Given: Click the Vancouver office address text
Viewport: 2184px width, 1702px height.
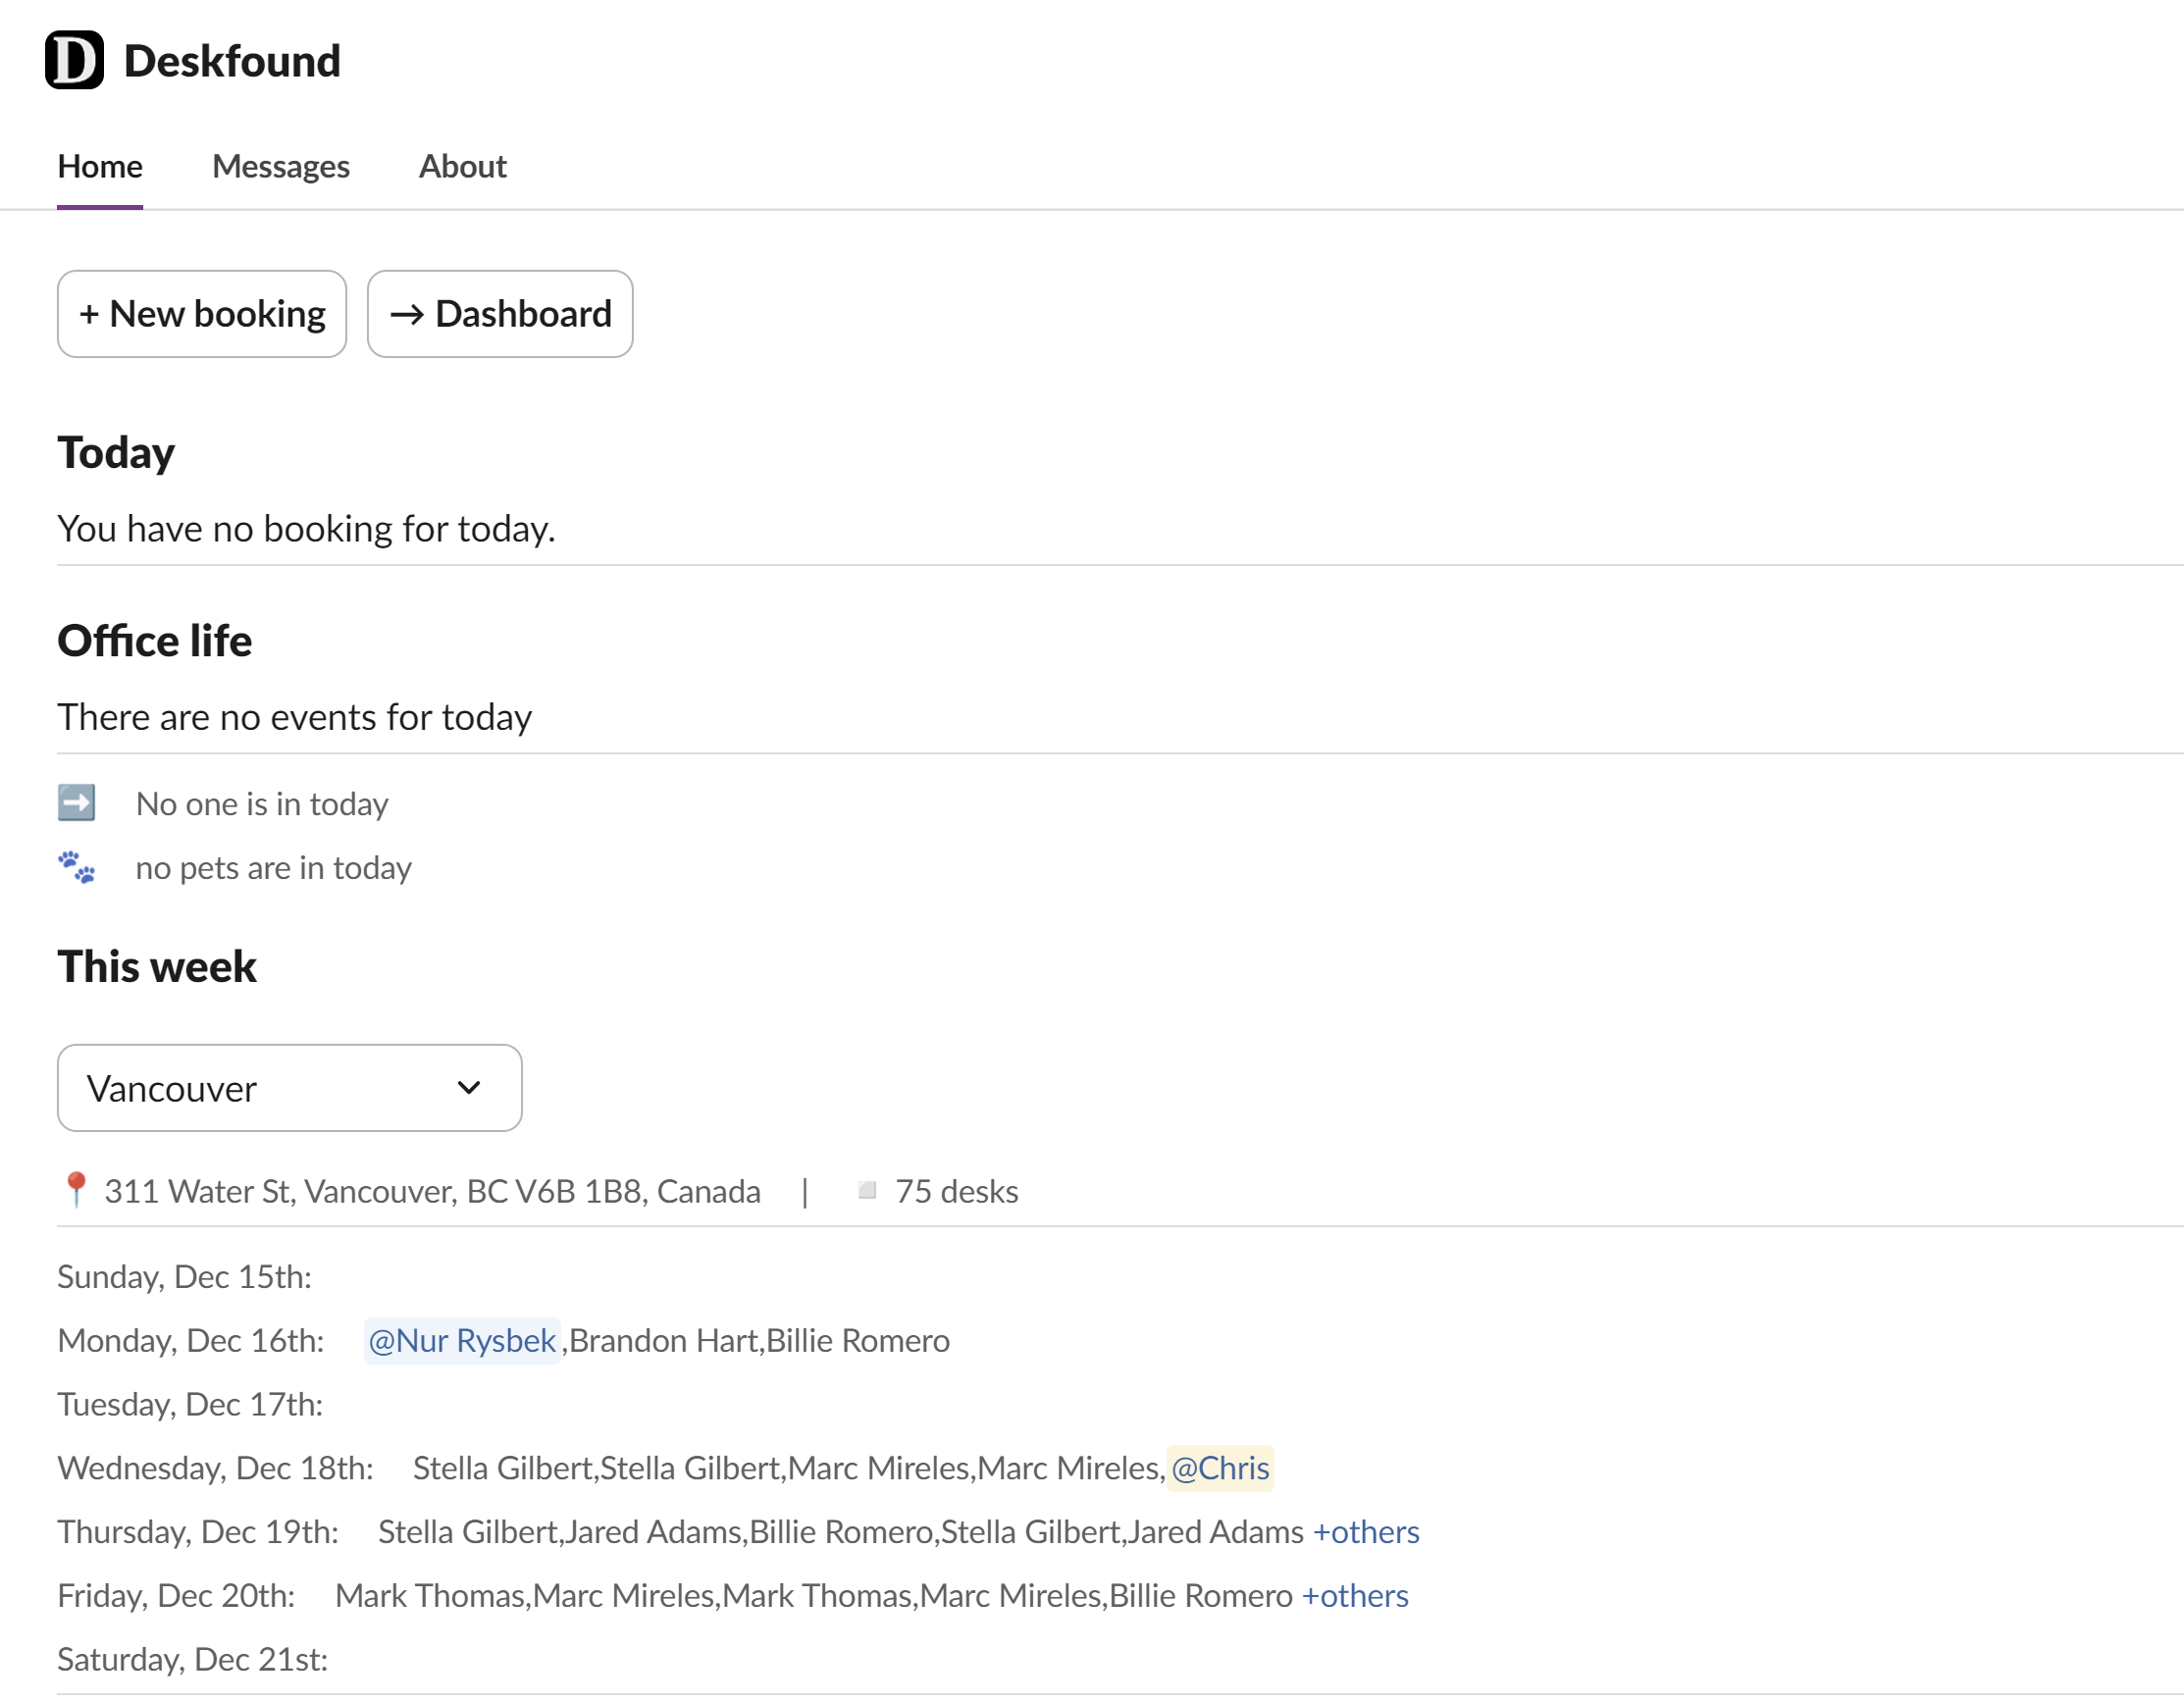Looking at the screenshot, I should point(432,1192).
